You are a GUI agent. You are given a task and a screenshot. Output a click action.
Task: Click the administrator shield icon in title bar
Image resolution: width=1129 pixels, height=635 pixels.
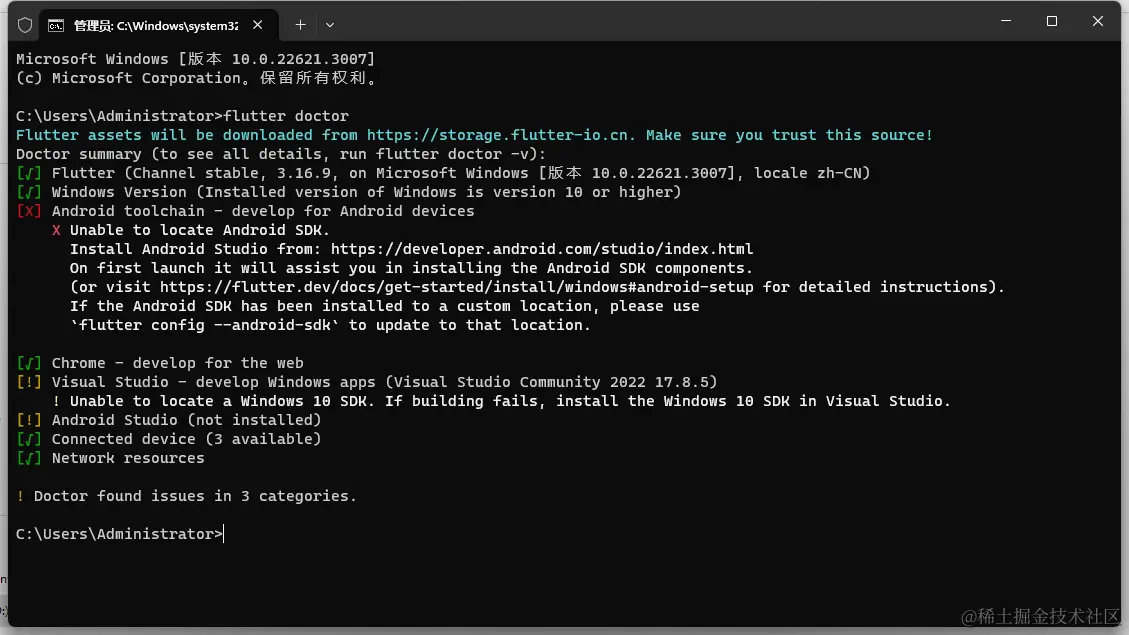click(x=25, y=24)
